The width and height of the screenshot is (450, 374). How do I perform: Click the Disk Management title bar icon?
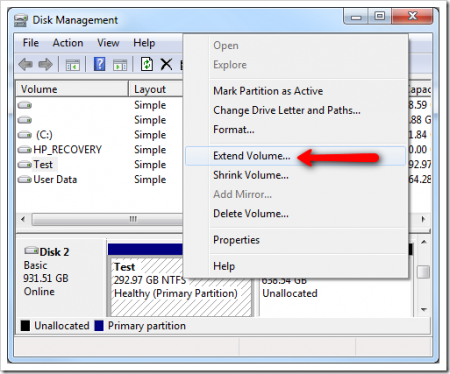[21, 20]
